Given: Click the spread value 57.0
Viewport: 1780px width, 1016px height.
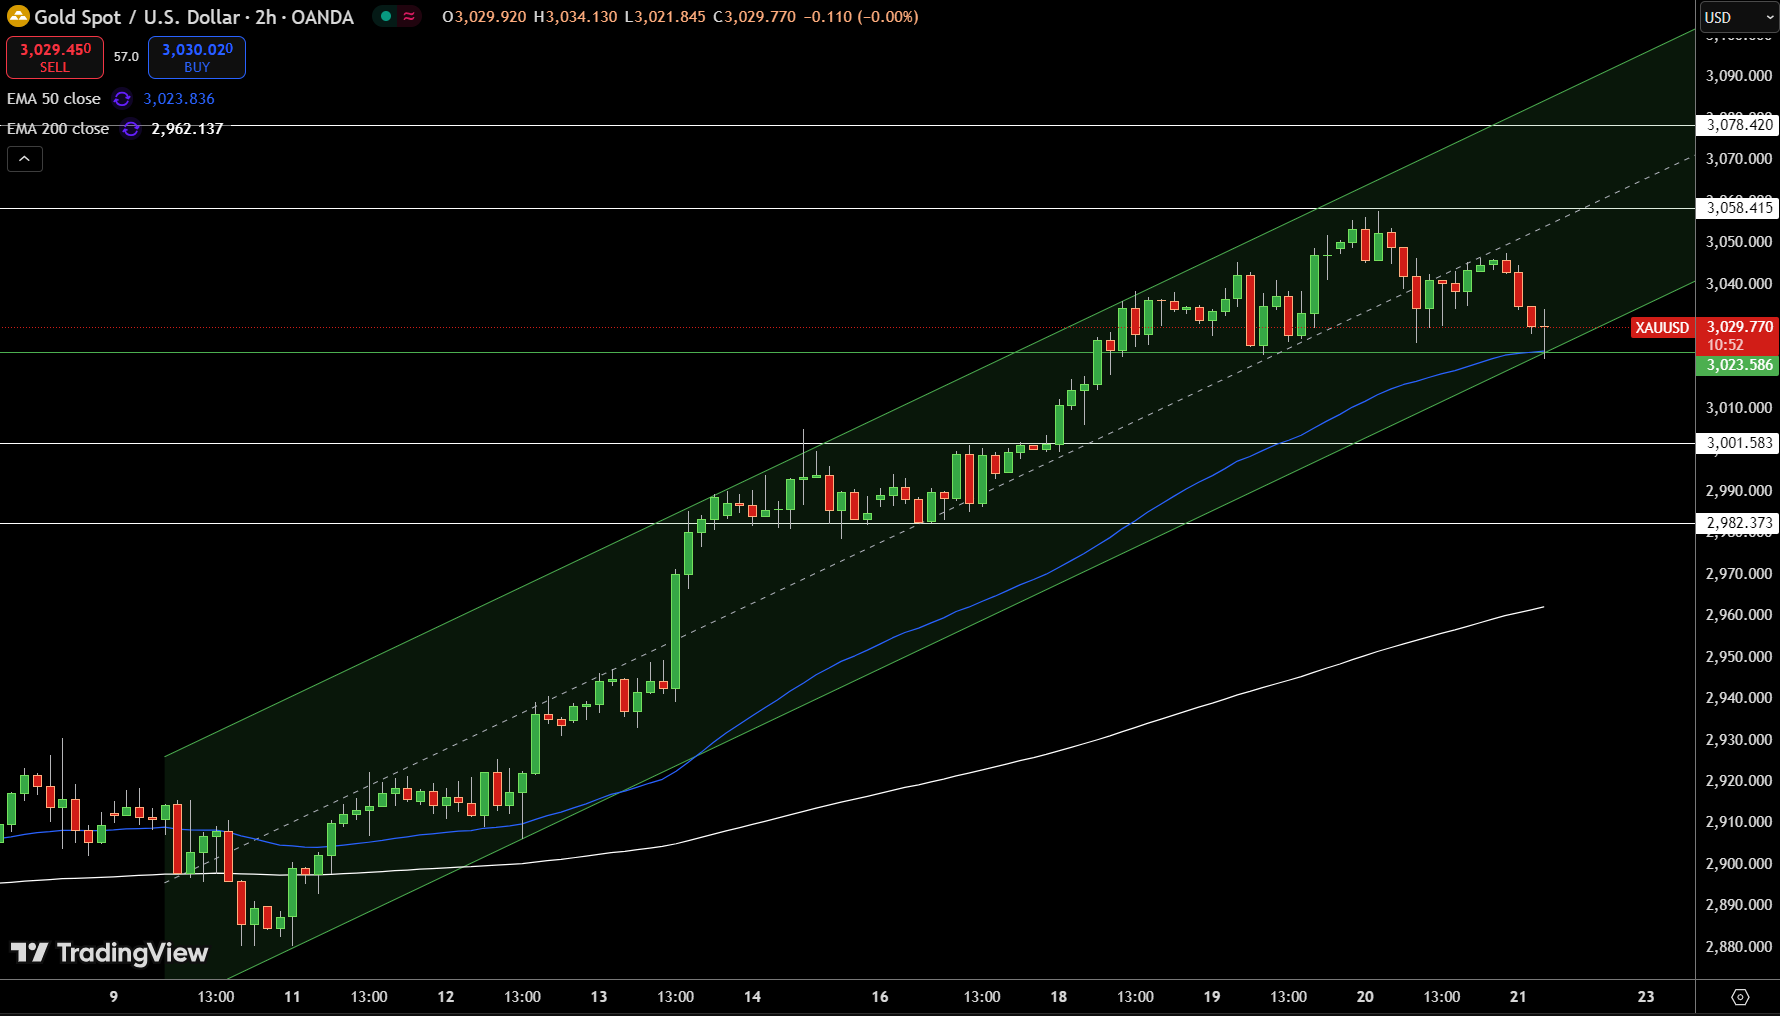Looking at the screenshot, I should pos(126,57).
